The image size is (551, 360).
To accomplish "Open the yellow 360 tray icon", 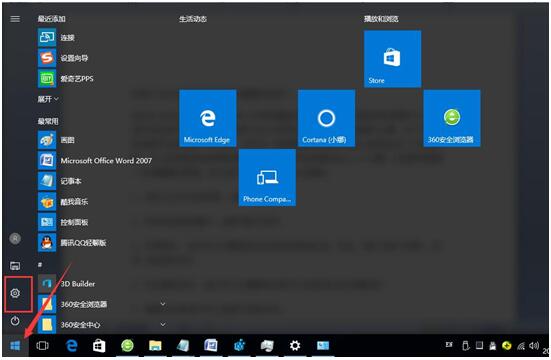I will pos(507,346).
